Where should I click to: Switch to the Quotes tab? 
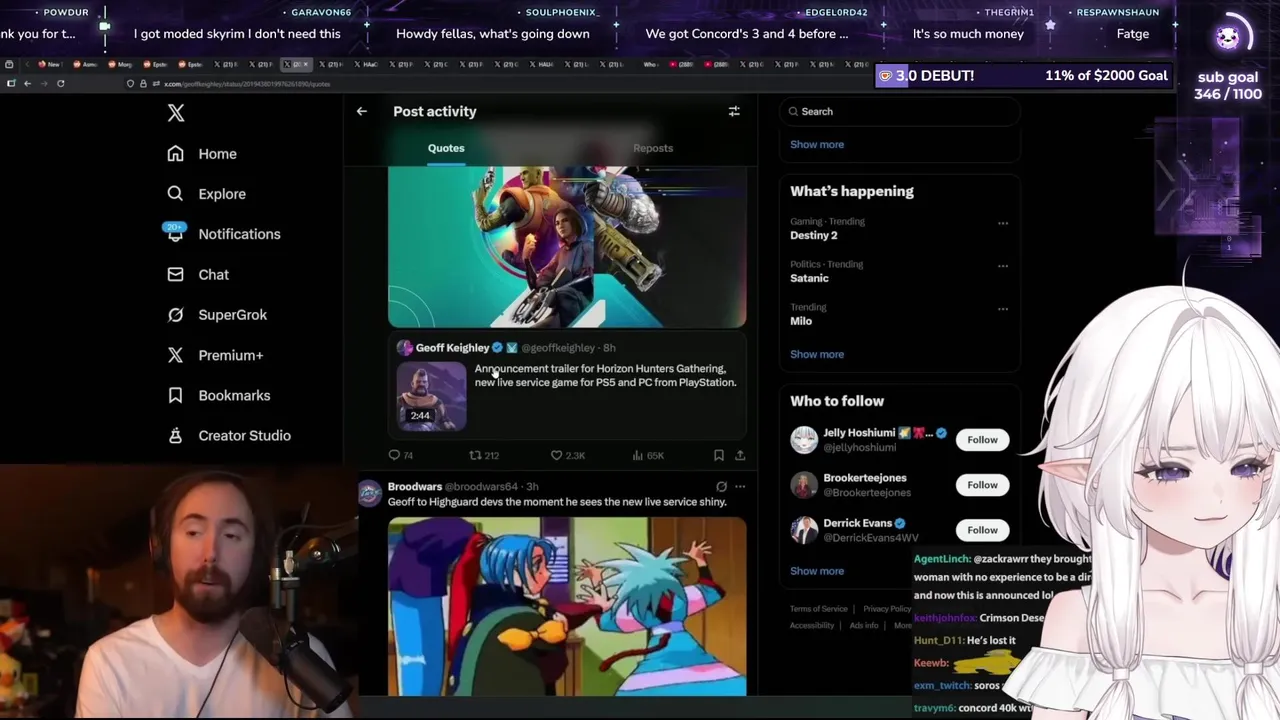[446, 148]
